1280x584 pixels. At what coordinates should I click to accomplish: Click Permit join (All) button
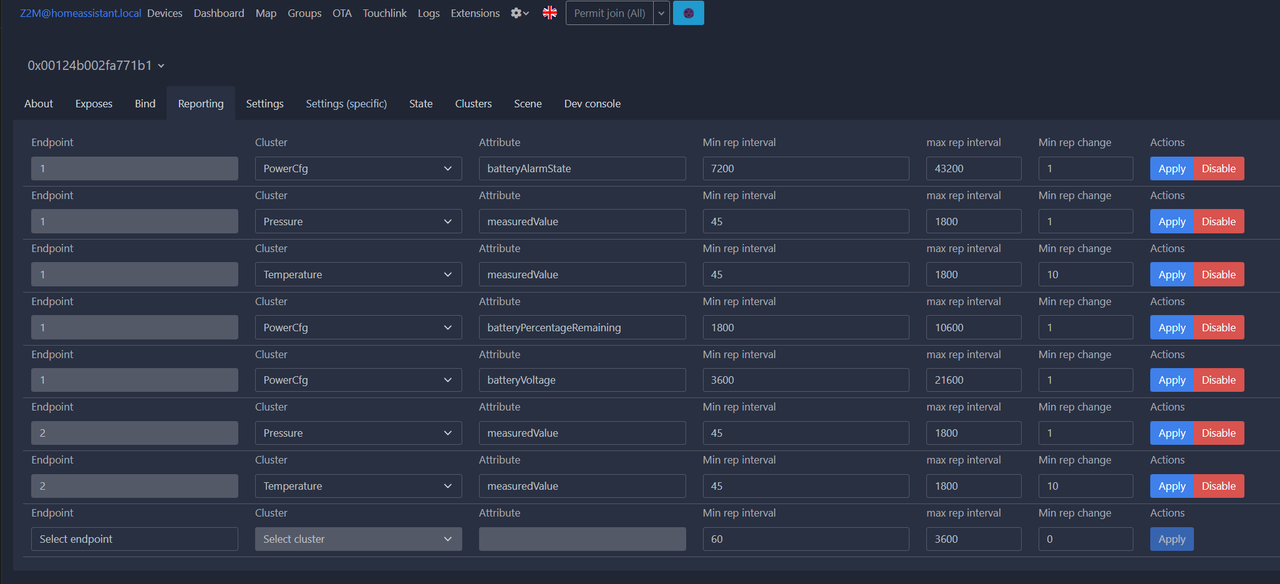click(x=610, y=13)
